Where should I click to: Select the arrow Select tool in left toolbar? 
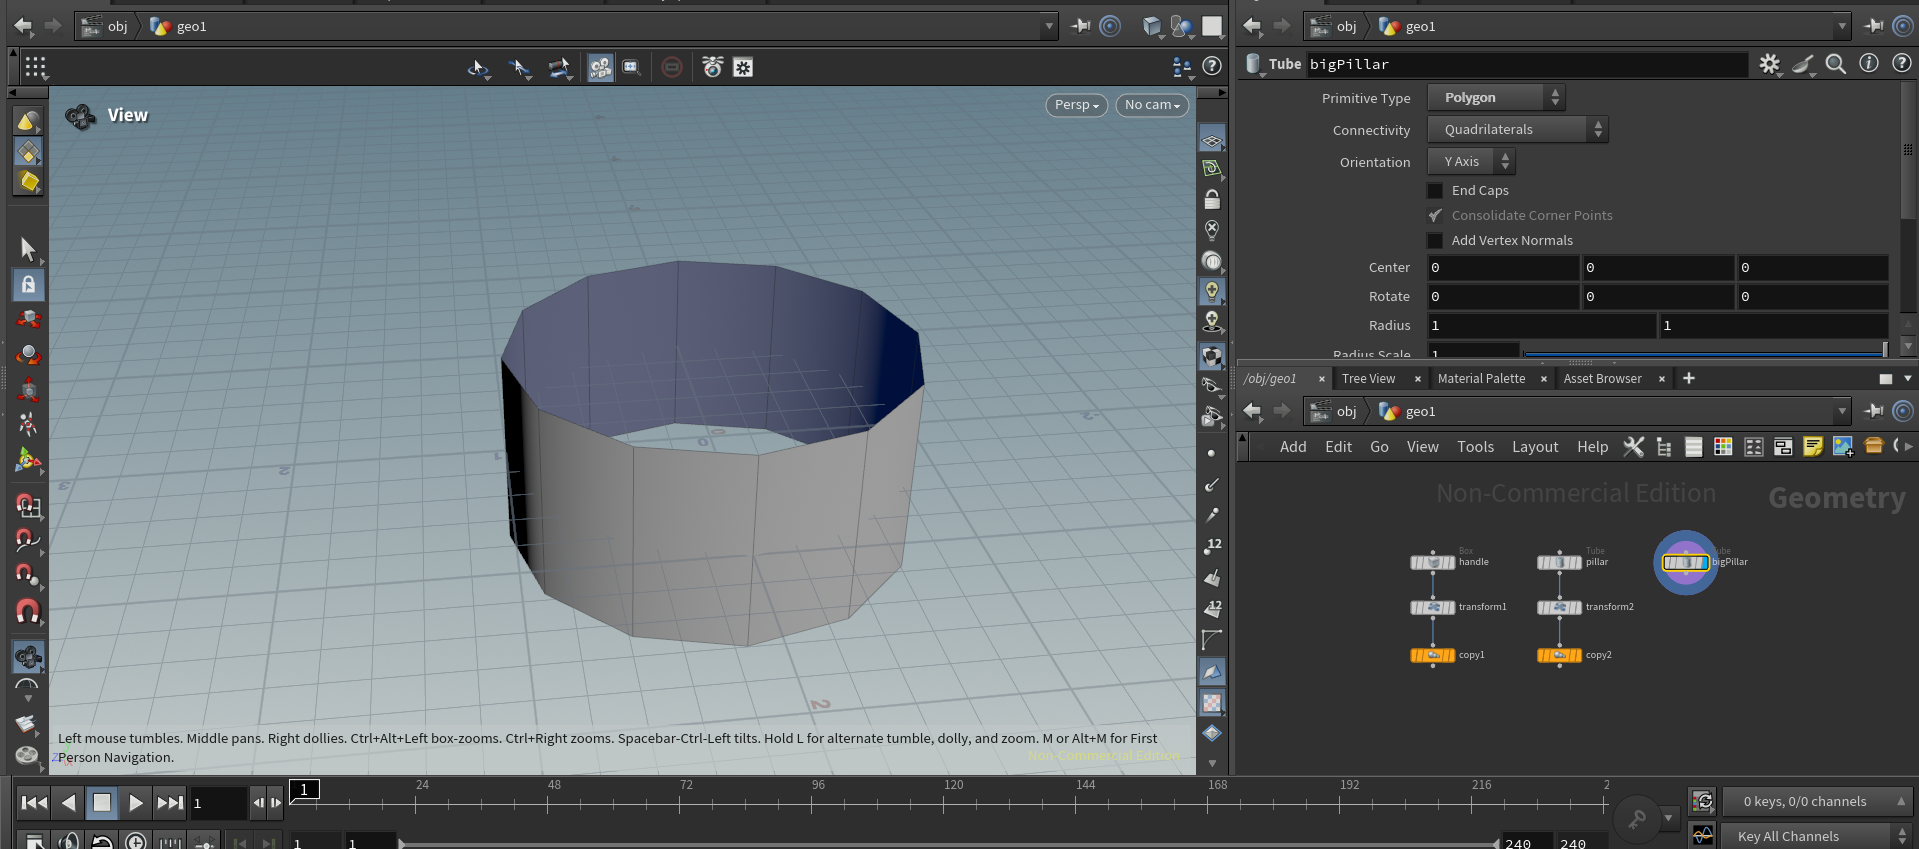27,248
